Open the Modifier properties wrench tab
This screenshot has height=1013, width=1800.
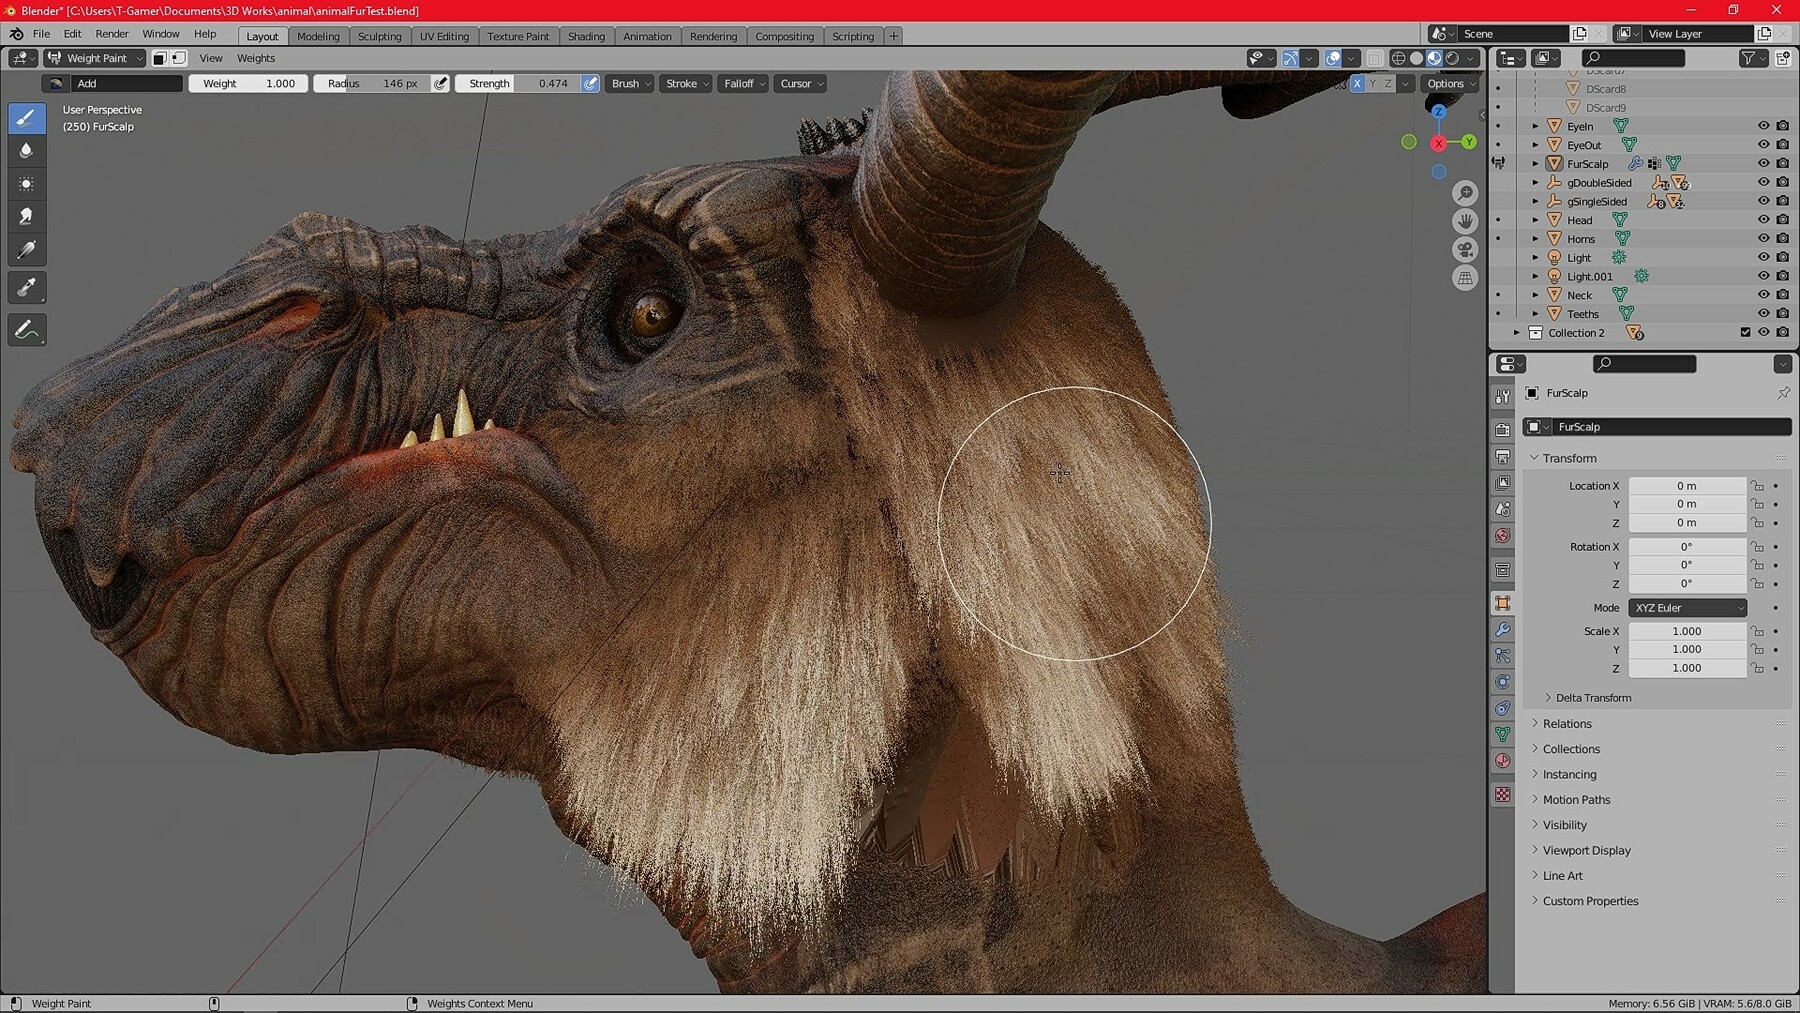click(x=1502, y=630)
